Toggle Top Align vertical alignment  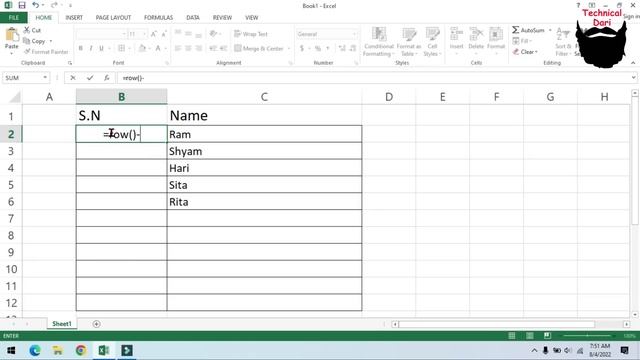pyautogui.click(x=178, y=33)
